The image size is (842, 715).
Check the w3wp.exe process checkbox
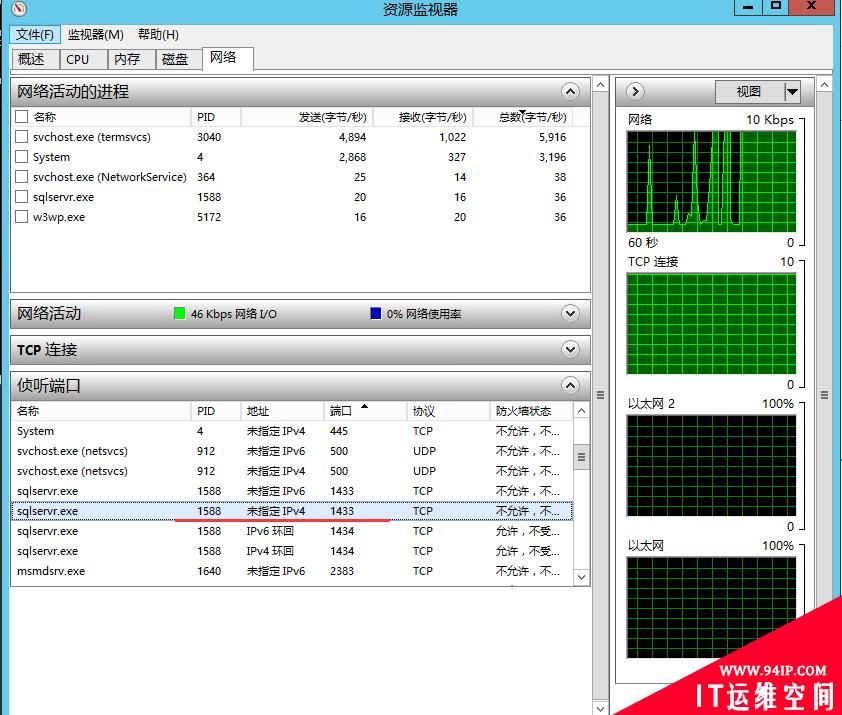click(x=21, y=216)
